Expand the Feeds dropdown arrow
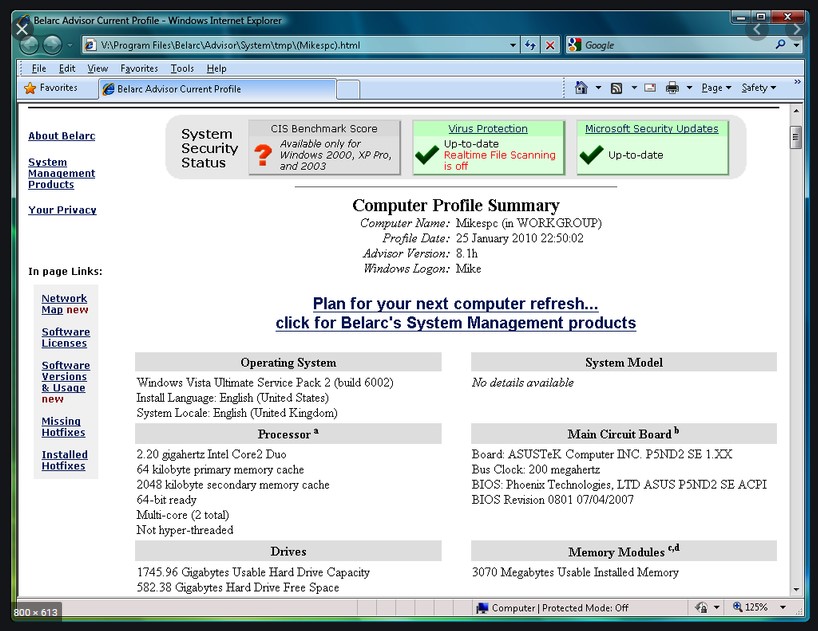This screenshot has width=818, height=631. [634, 88]
